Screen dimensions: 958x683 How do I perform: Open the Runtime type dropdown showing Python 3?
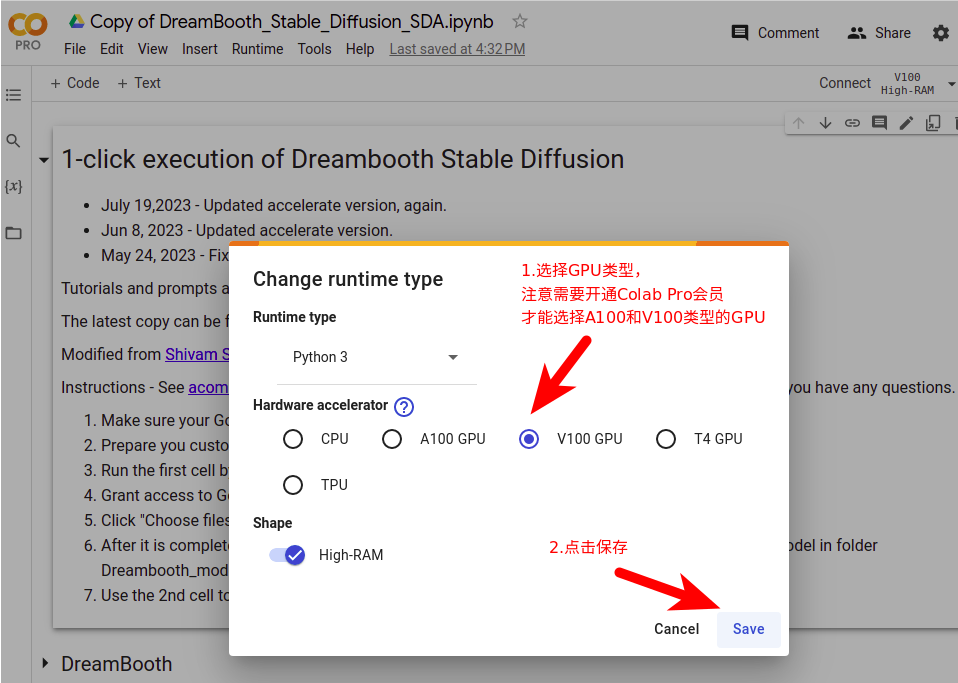(377, 357)
